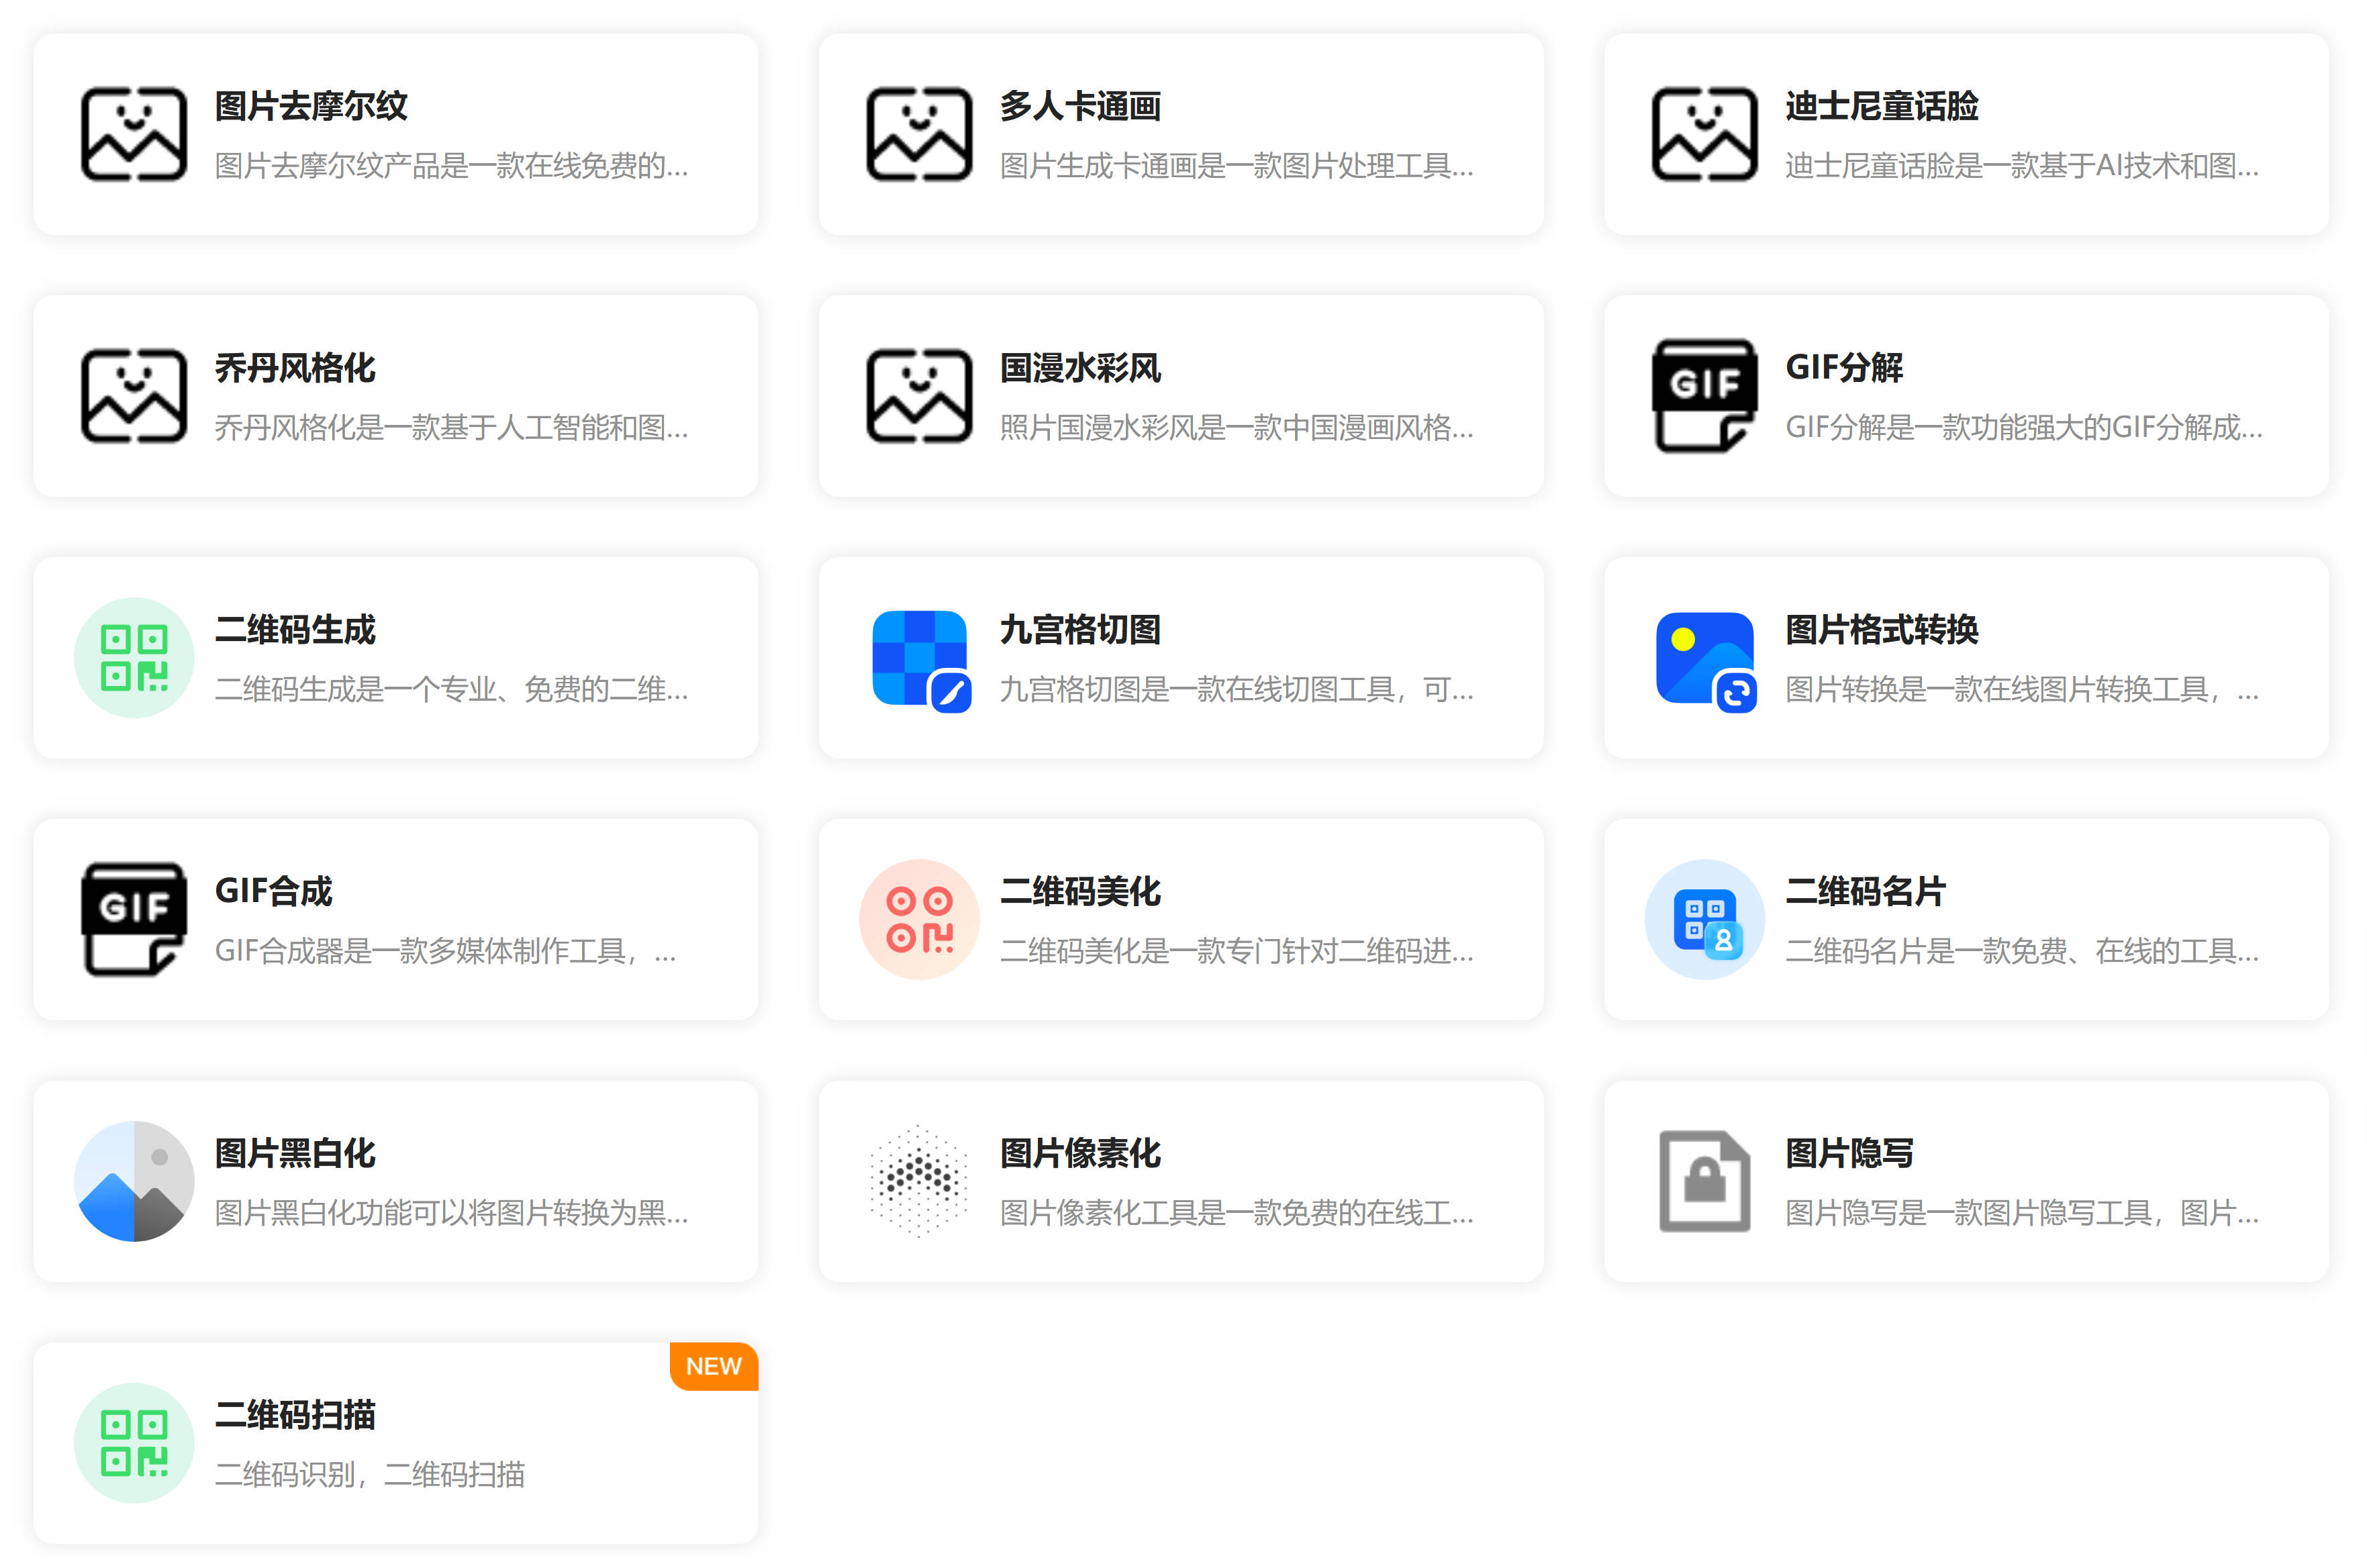Go to the 二维码美化 title
This screenshot has height=1568, width=2367.
[x=1080, y=891]
